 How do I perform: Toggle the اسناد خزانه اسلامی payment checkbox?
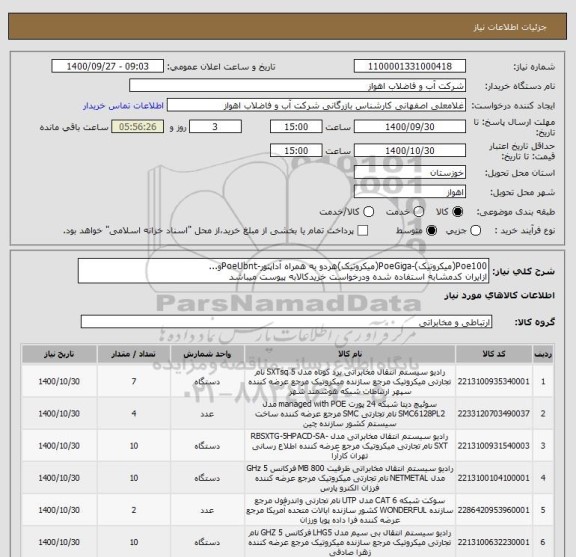[x=363, y=231]
